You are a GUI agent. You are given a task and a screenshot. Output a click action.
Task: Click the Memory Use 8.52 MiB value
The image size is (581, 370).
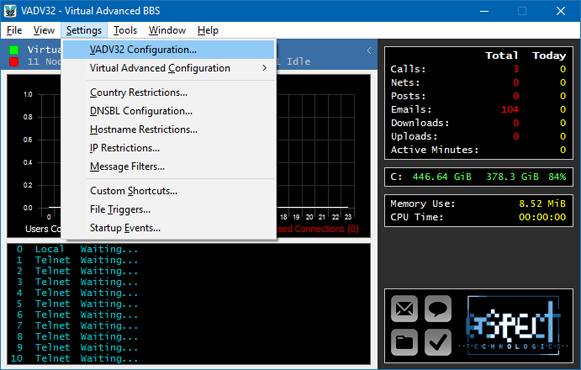[x=542, y=203]
